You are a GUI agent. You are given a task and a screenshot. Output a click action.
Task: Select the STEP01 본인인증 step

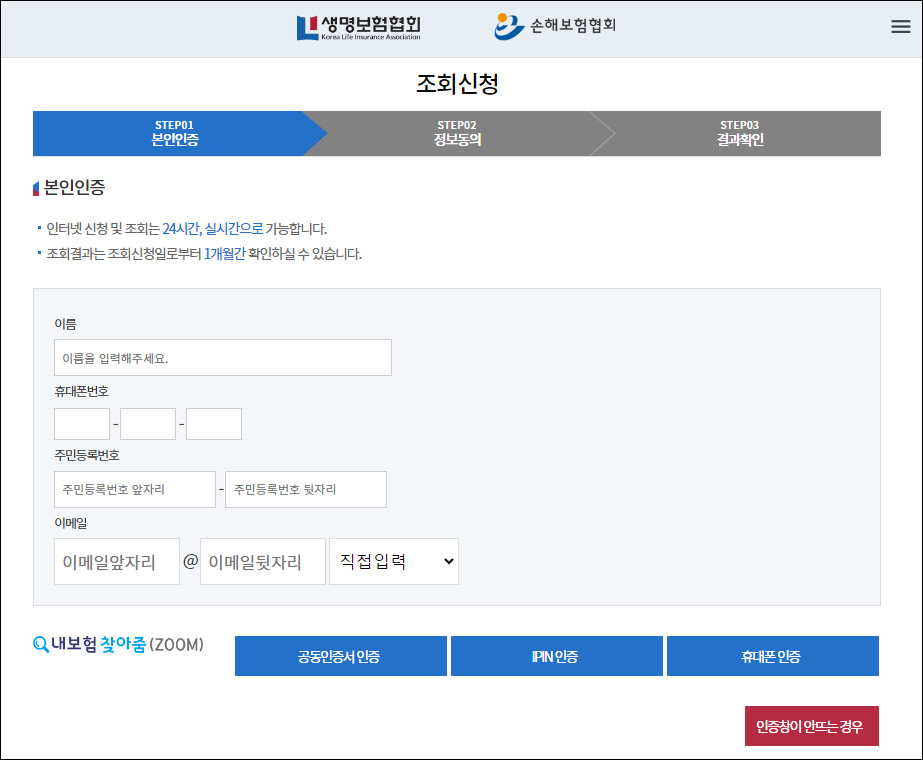[x=175, y=133]
